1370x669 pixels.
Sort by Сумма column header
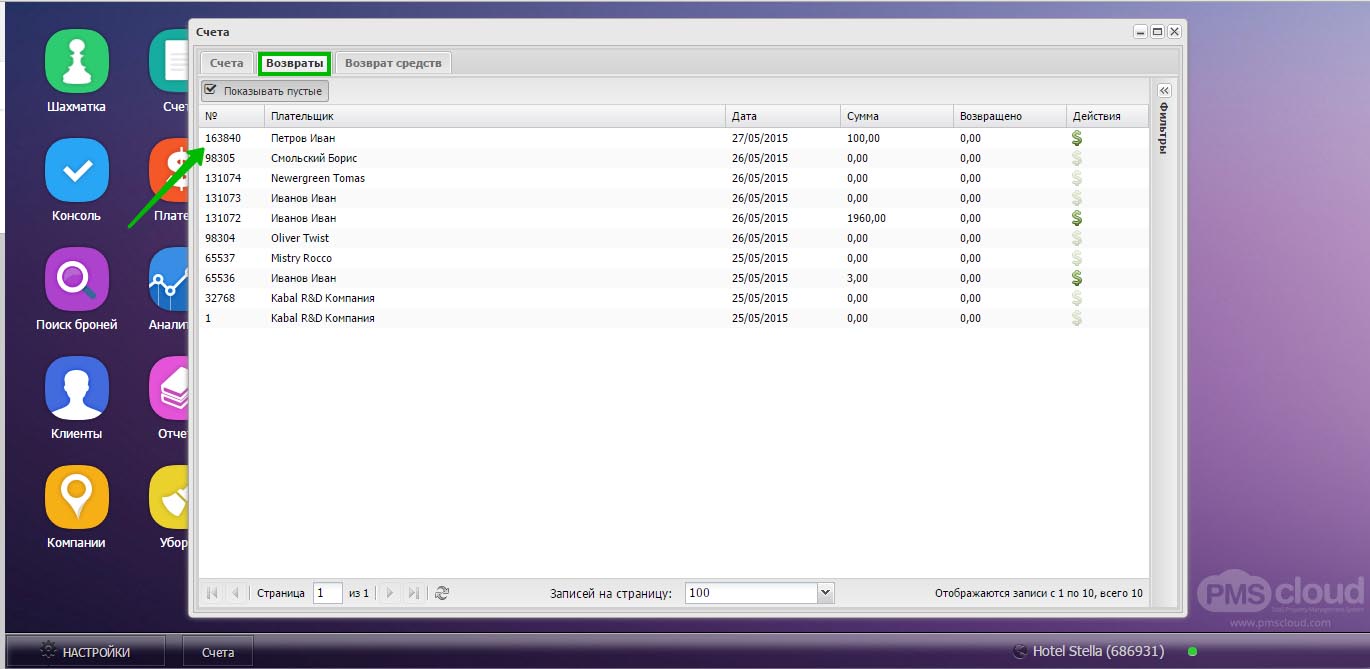click(897, 116)
